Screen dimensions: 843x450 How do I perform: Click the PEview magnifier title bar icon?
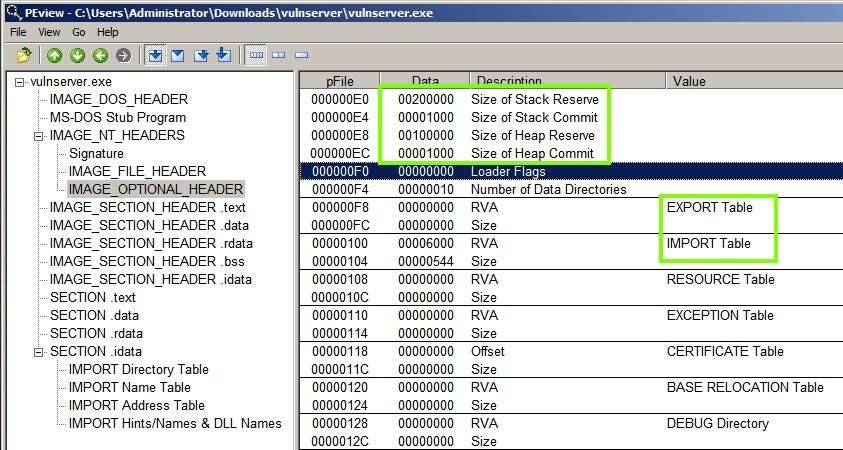(14, 12)
